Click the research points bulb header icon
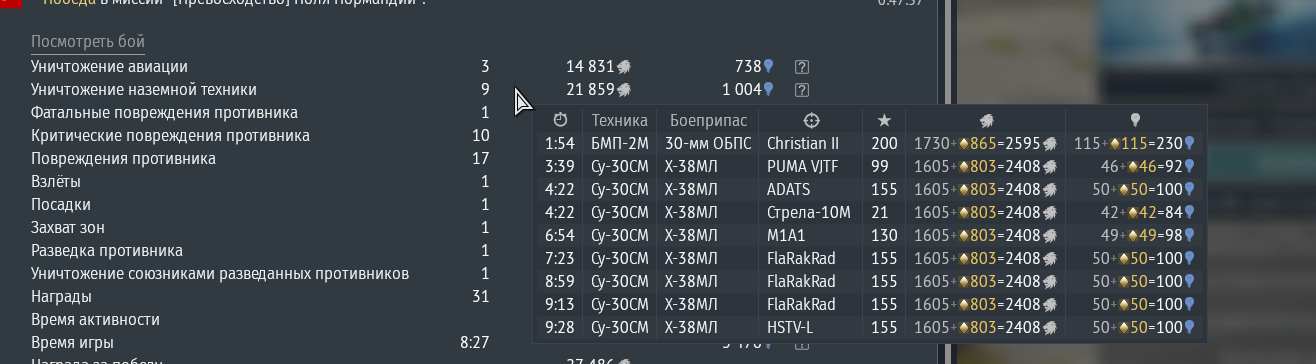The image size is (1316, 364). point(1135,120)
